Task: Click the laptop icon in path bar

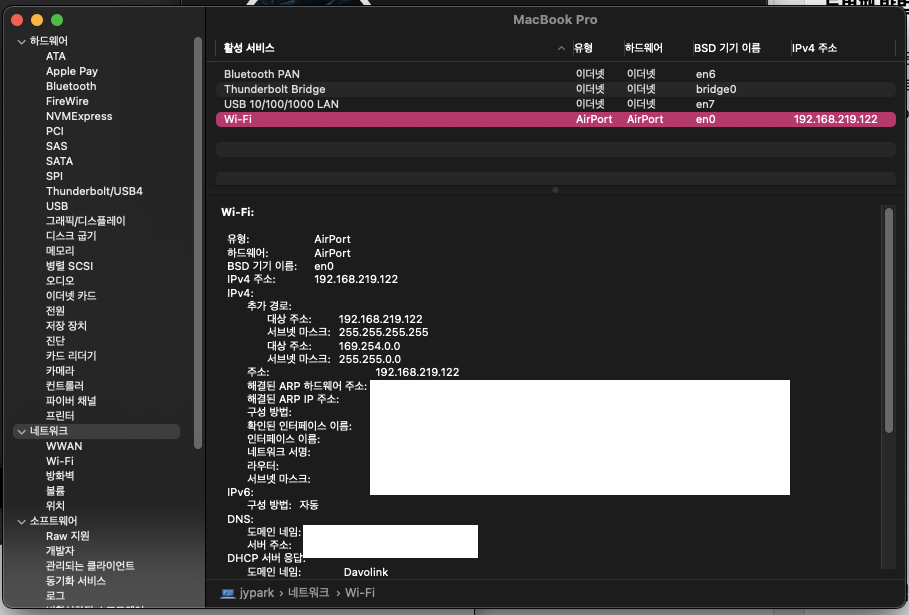Action: pos(228,593)
